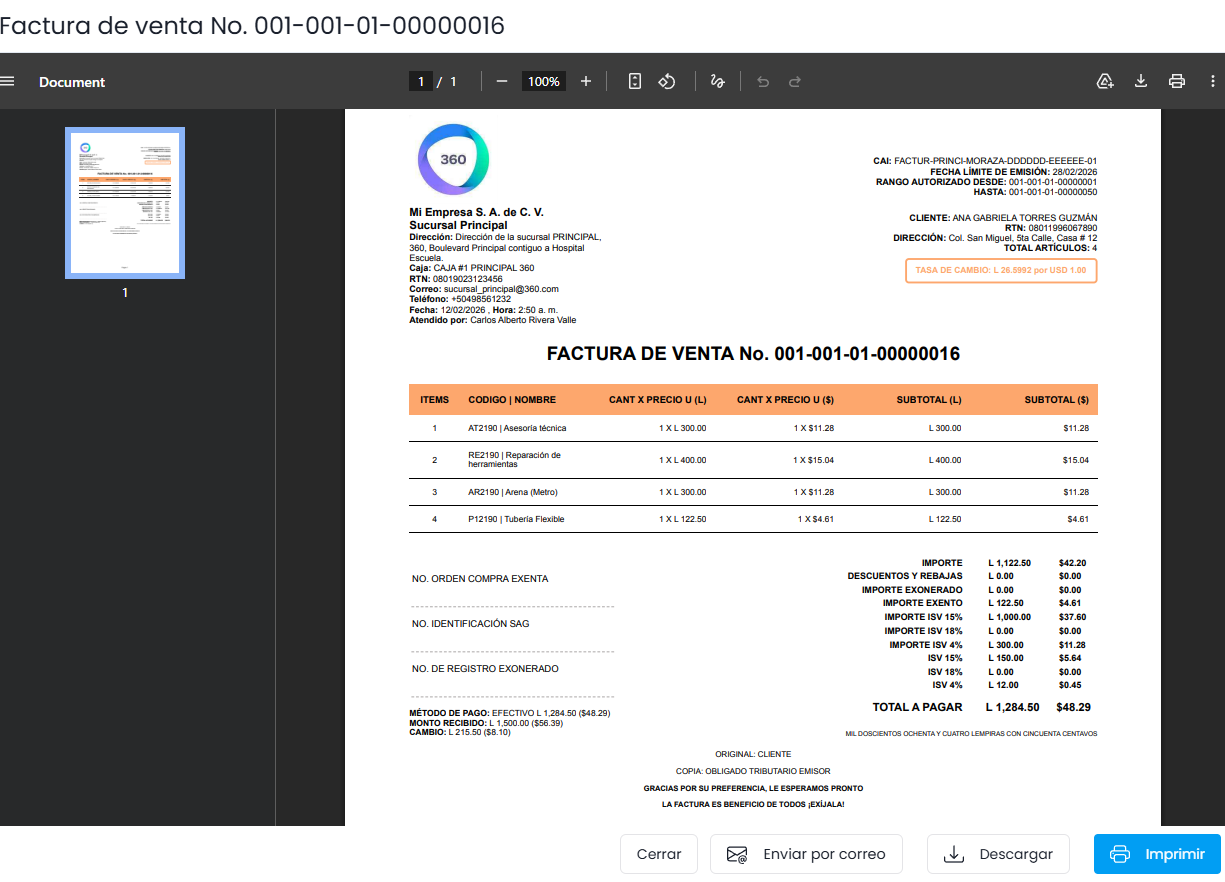Click the IMPORTE EXENTO label
Viewport: 1225px width, 882px height.
coord(923,603)
